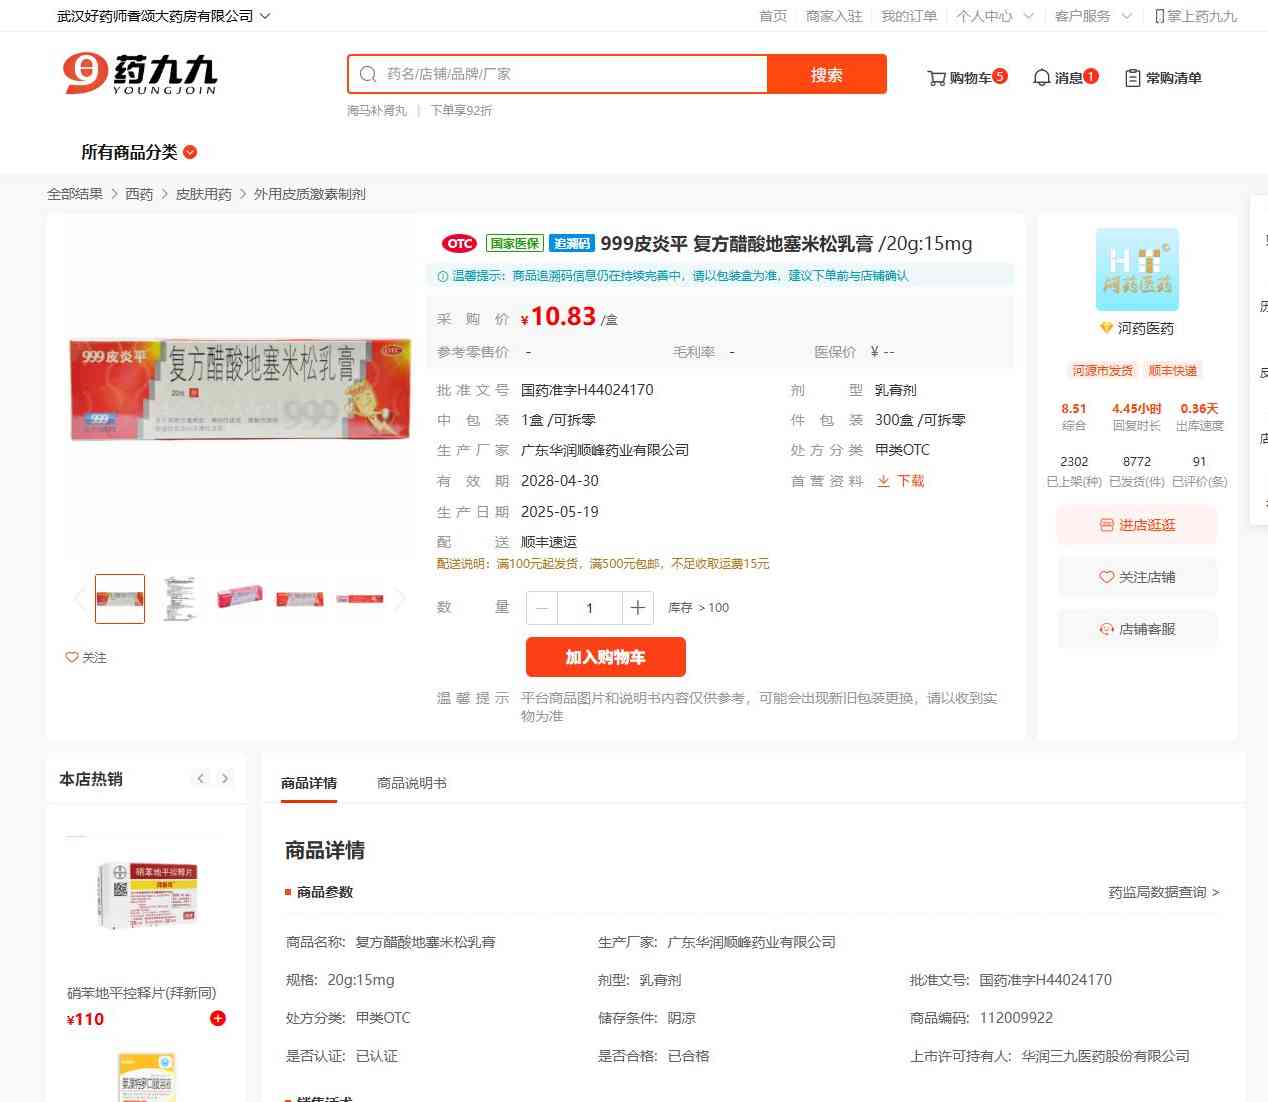Open 我的订单 in top menu

(909, 16)
